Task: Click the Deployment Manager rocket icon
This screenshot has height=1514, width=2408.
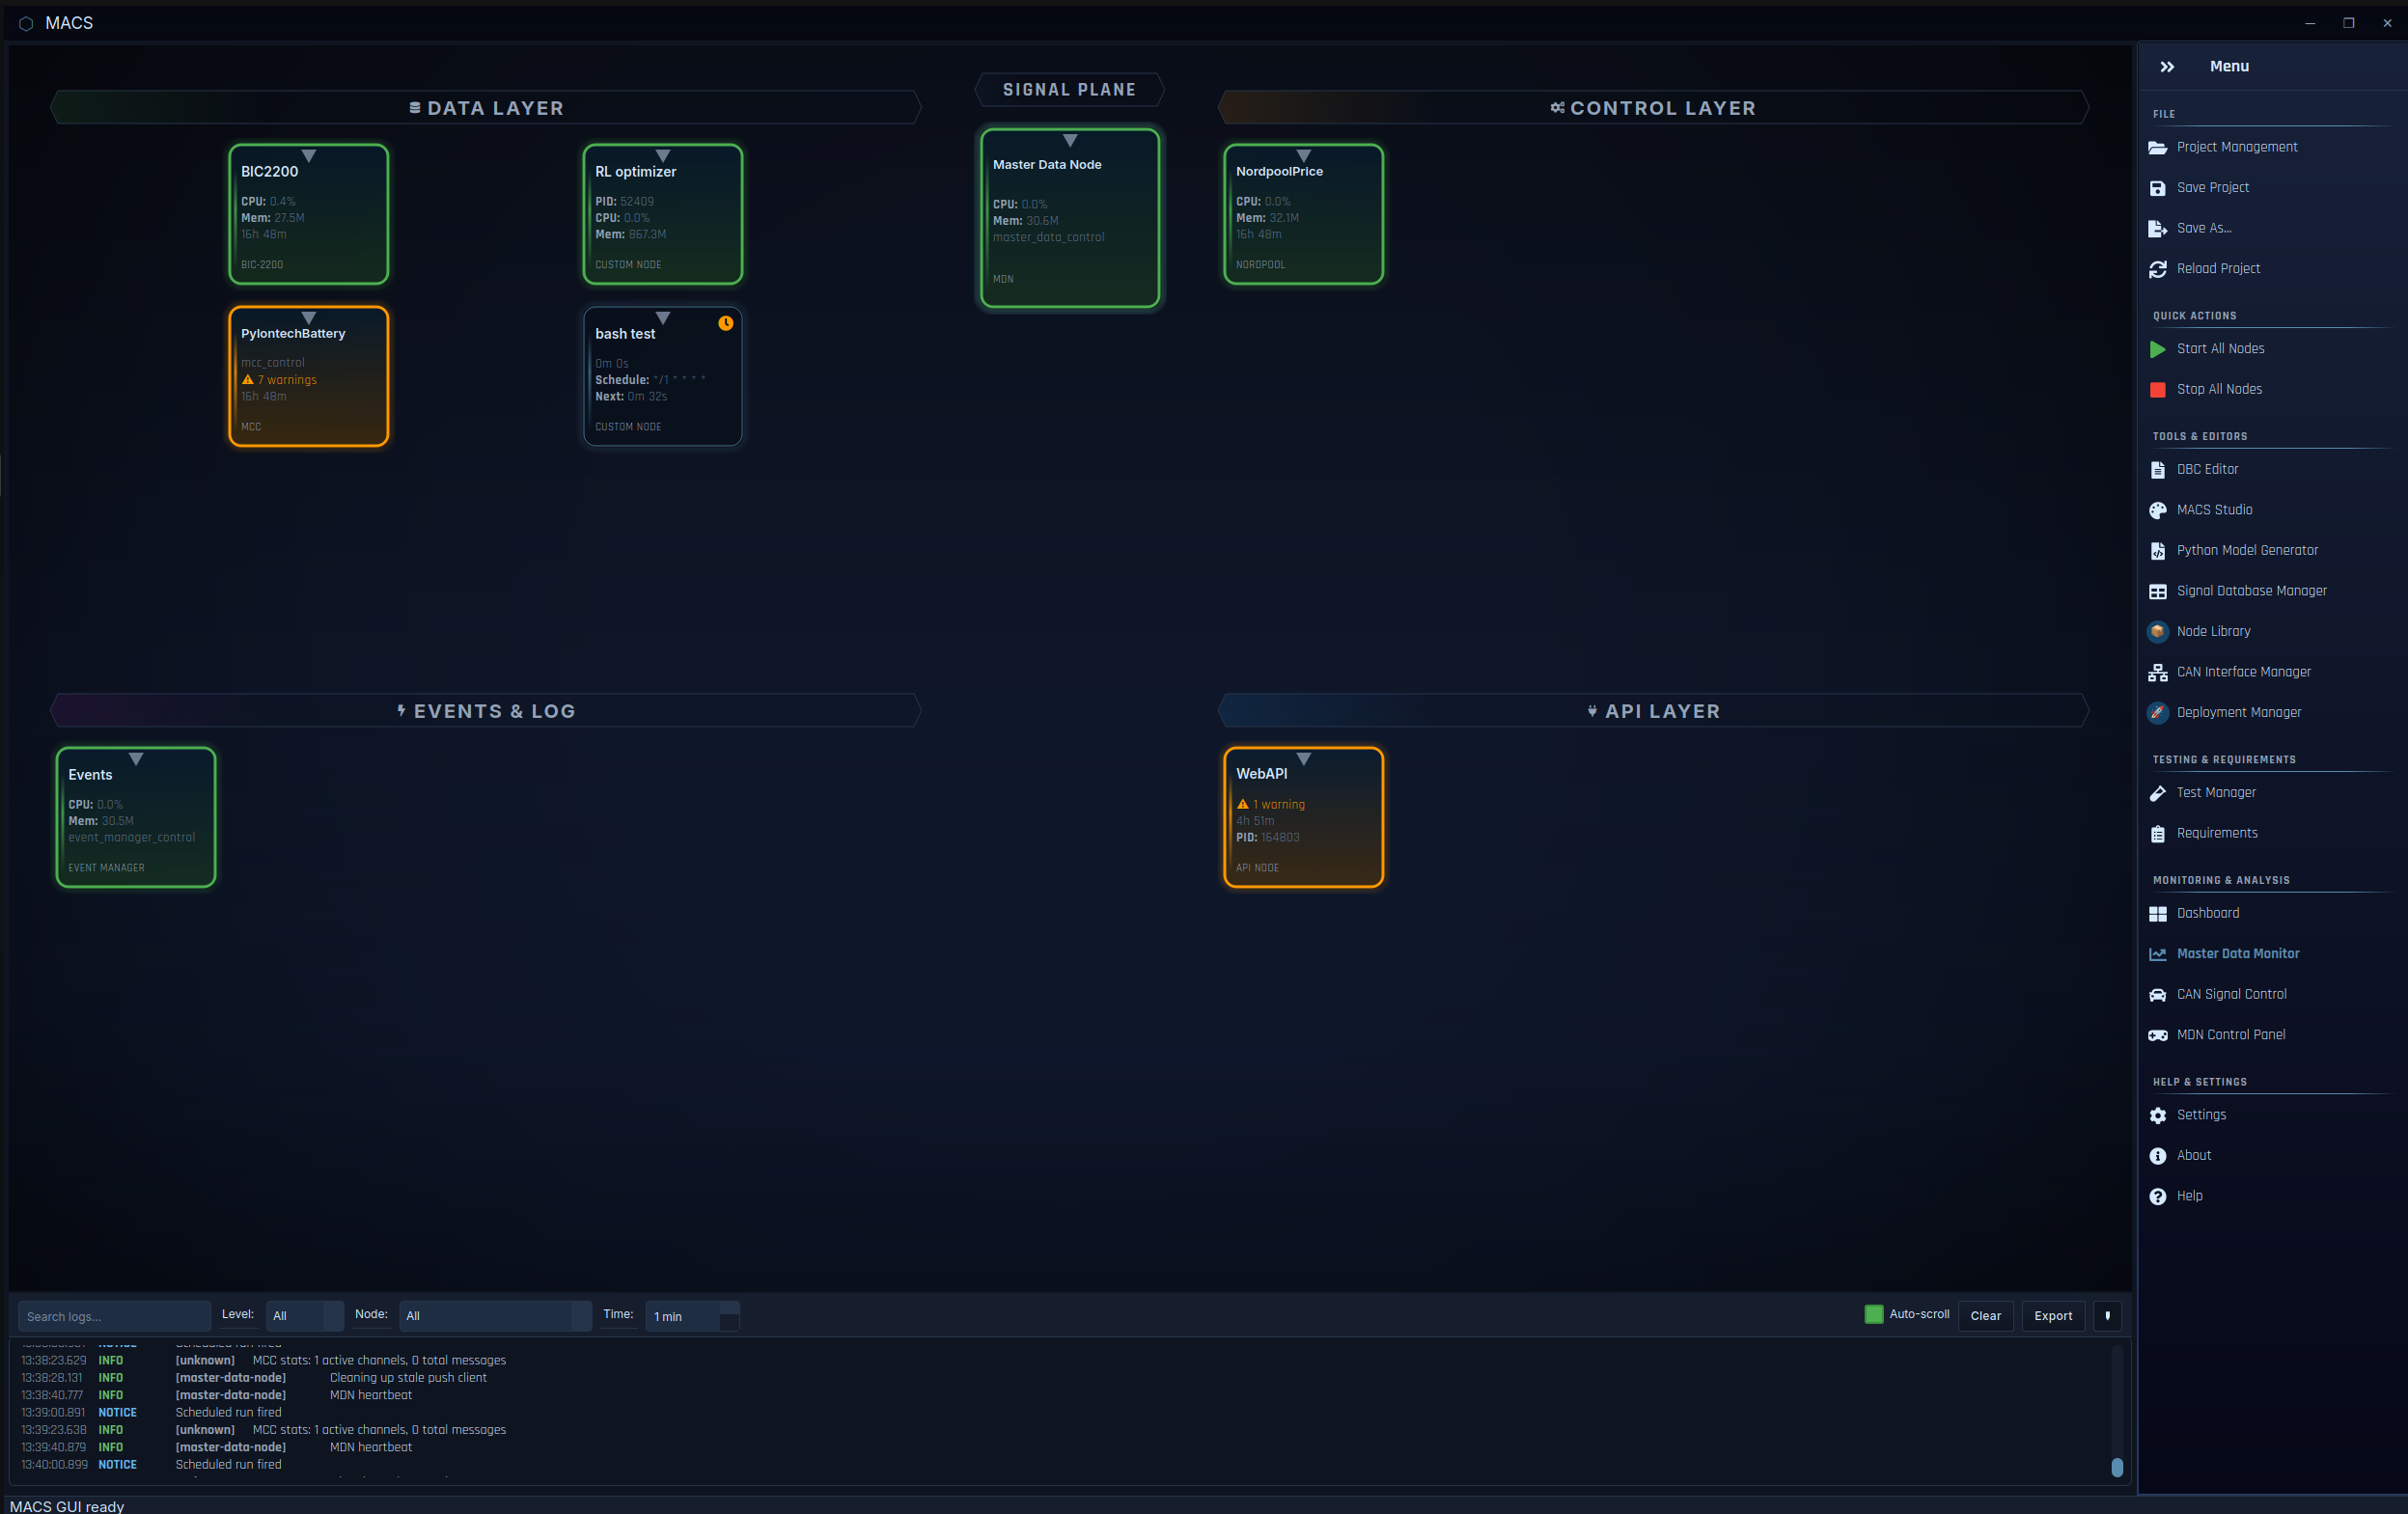Action: click(x=2157, y=713)
